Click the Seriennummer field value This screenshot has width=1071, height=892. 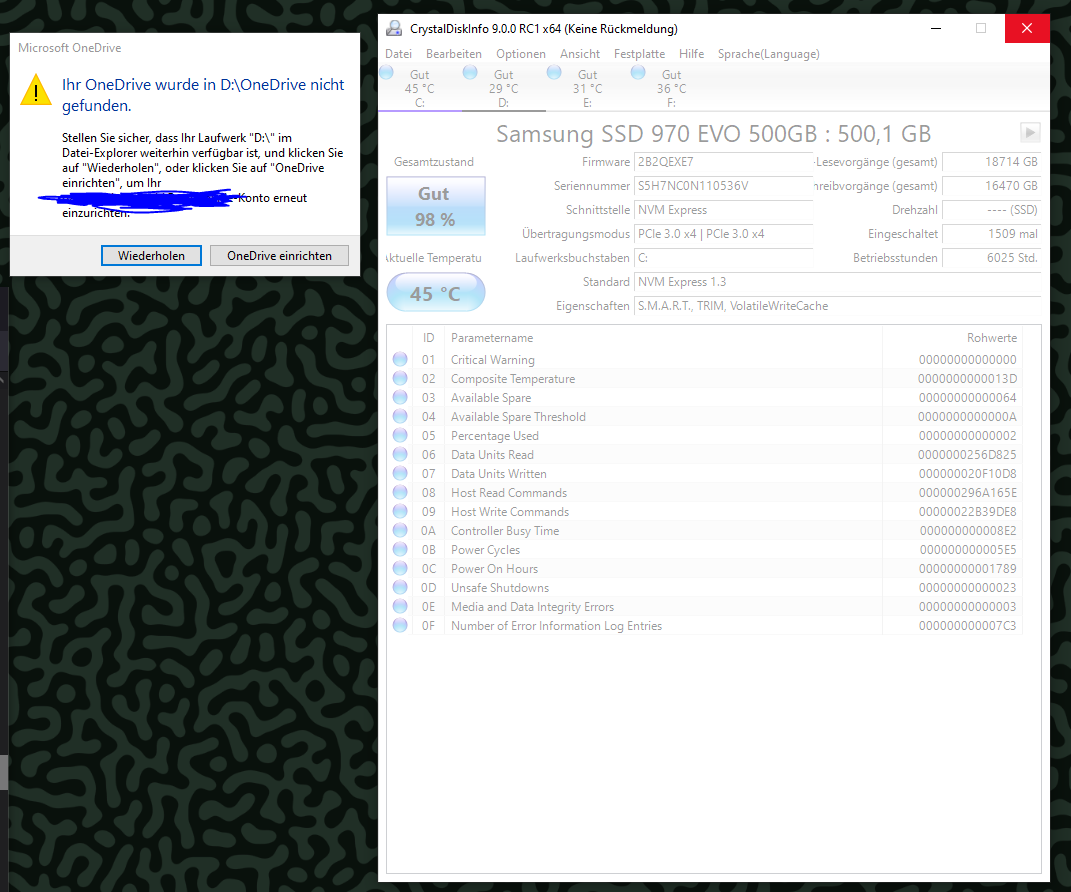[723, 186]
